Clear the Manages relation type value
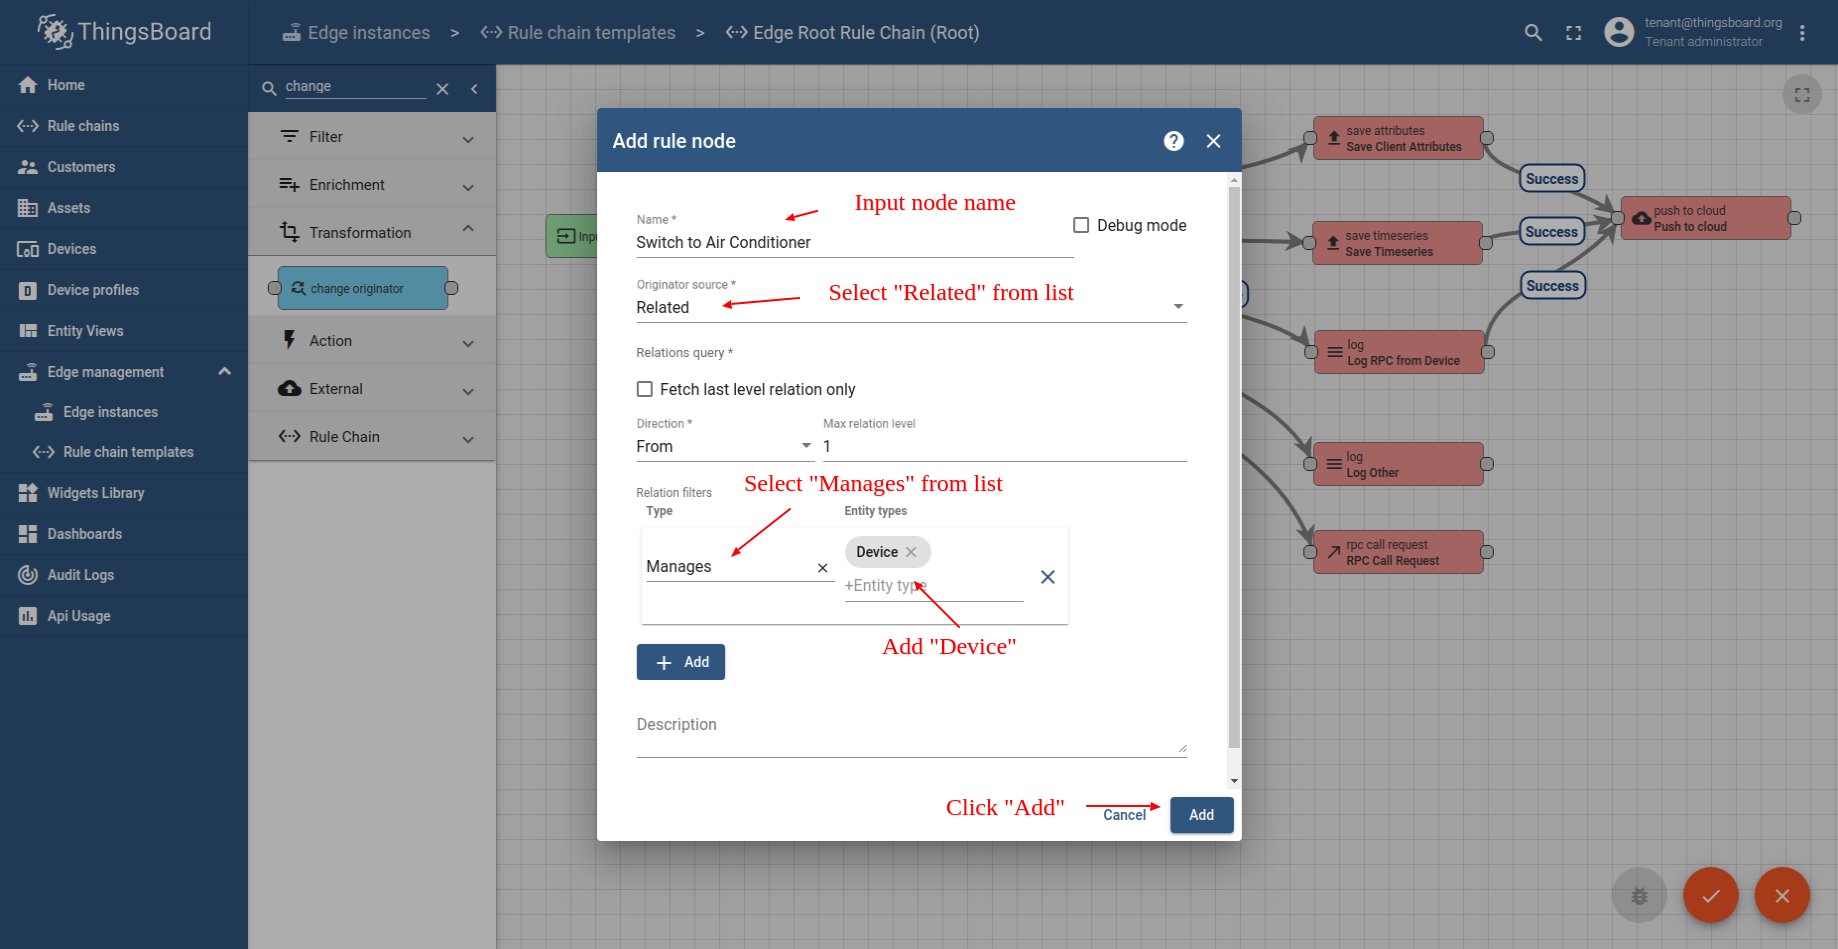This screenshot has height=949, width=1838. pos(823,567)
